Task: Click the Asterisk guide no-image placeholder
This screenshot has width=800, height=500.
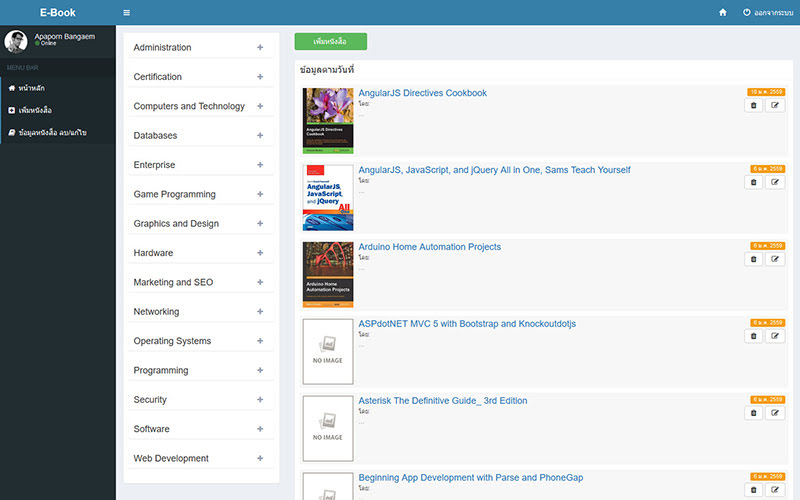Action: pyautogui.click(x=328, y=429)
